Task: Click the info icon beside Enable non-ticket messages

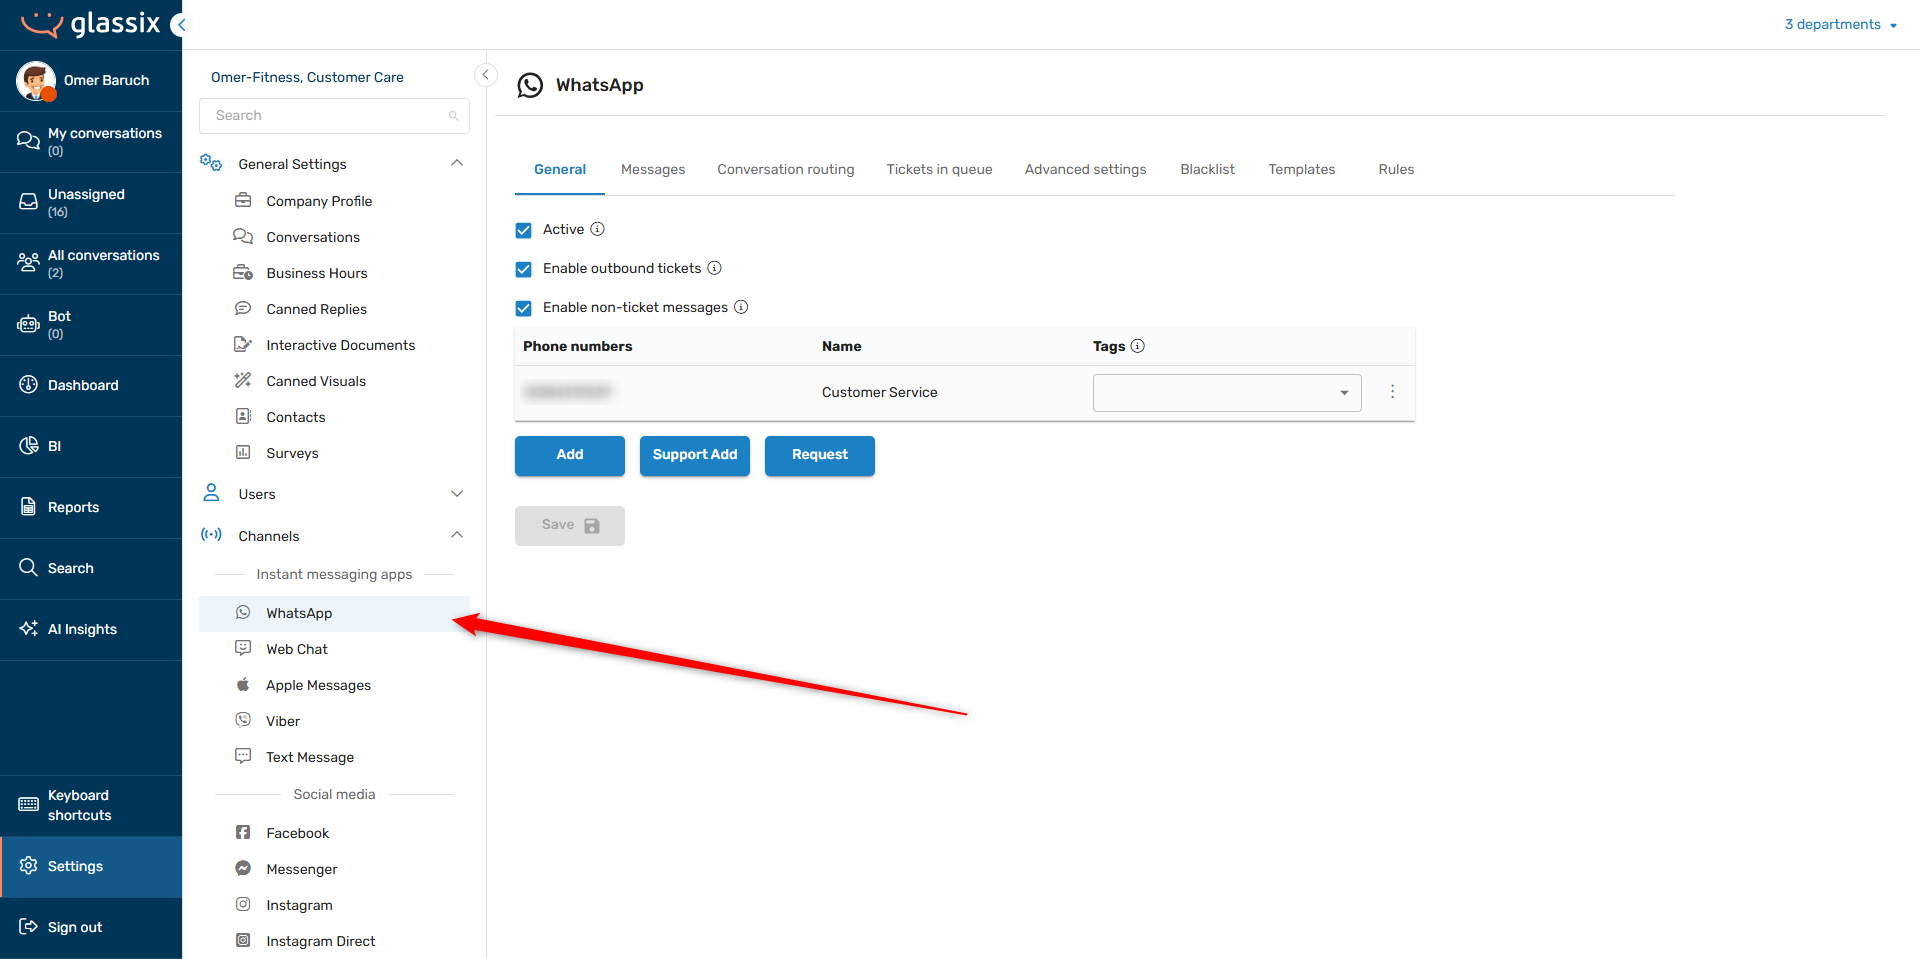Action: click(x=742, y=307)
